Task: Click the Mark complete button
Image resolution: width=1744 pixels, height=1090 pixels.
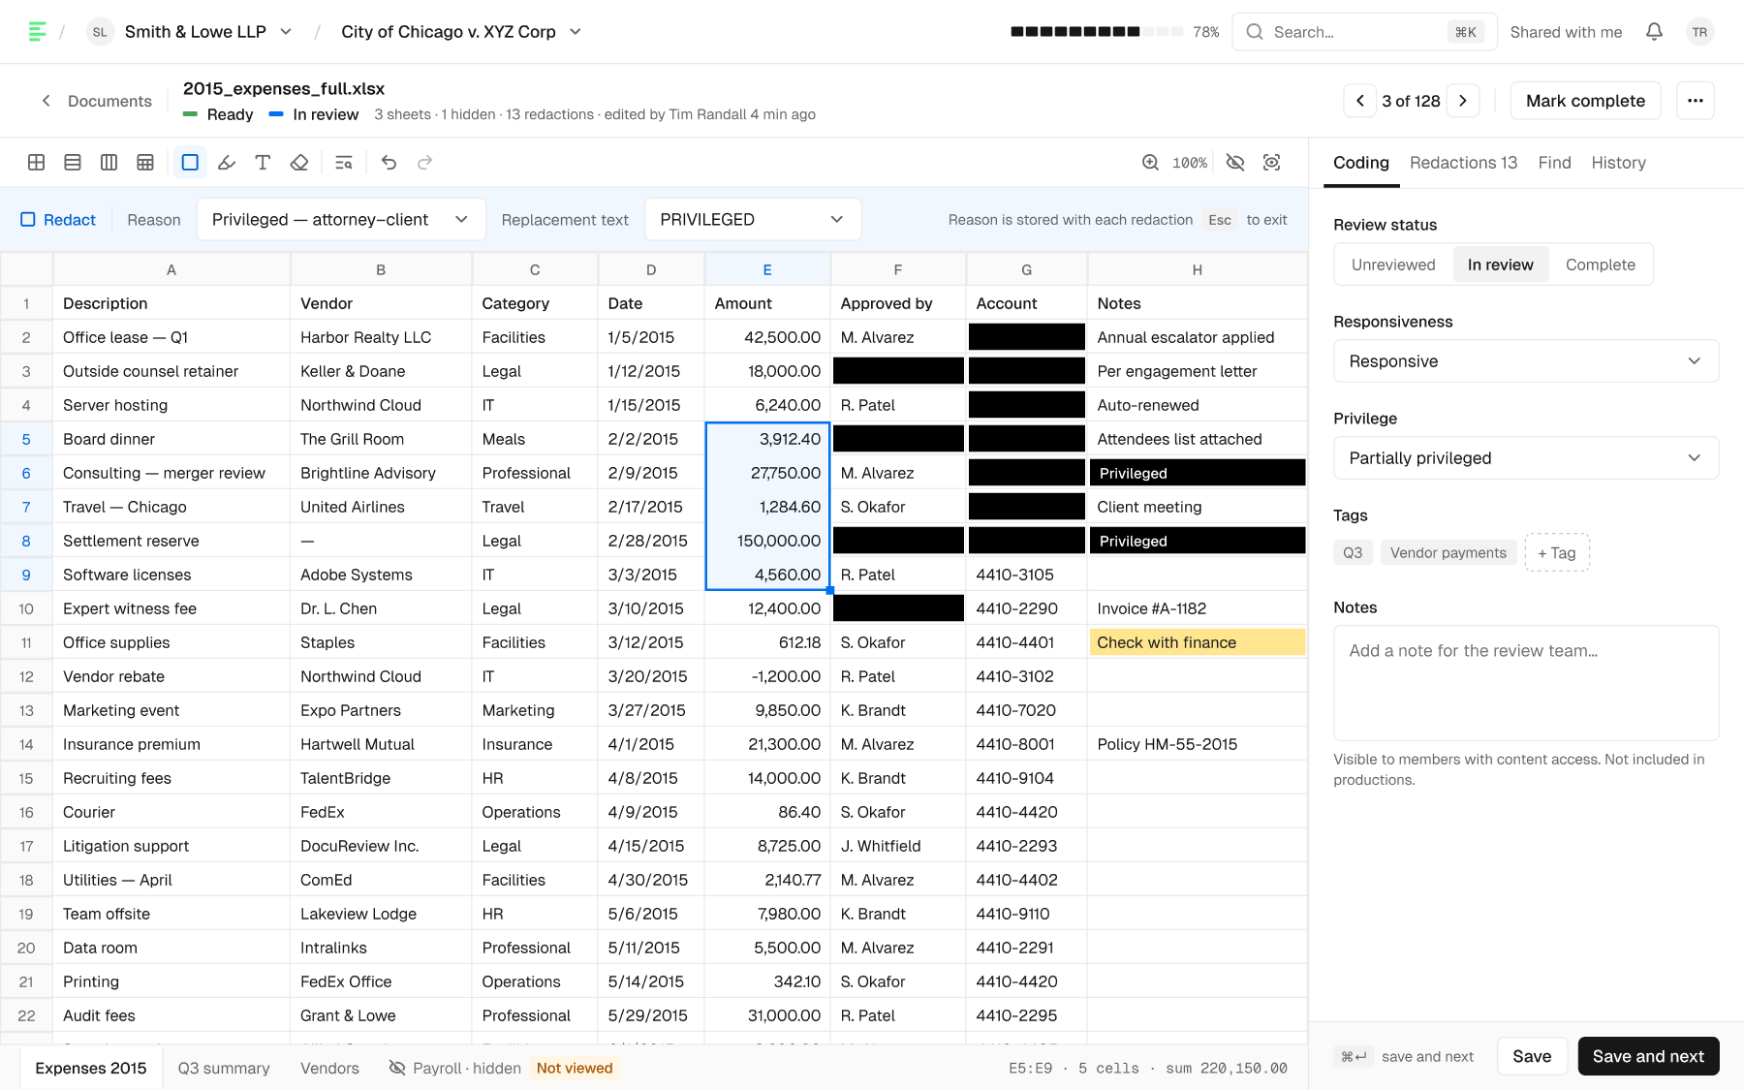Action: (1585, 100)
